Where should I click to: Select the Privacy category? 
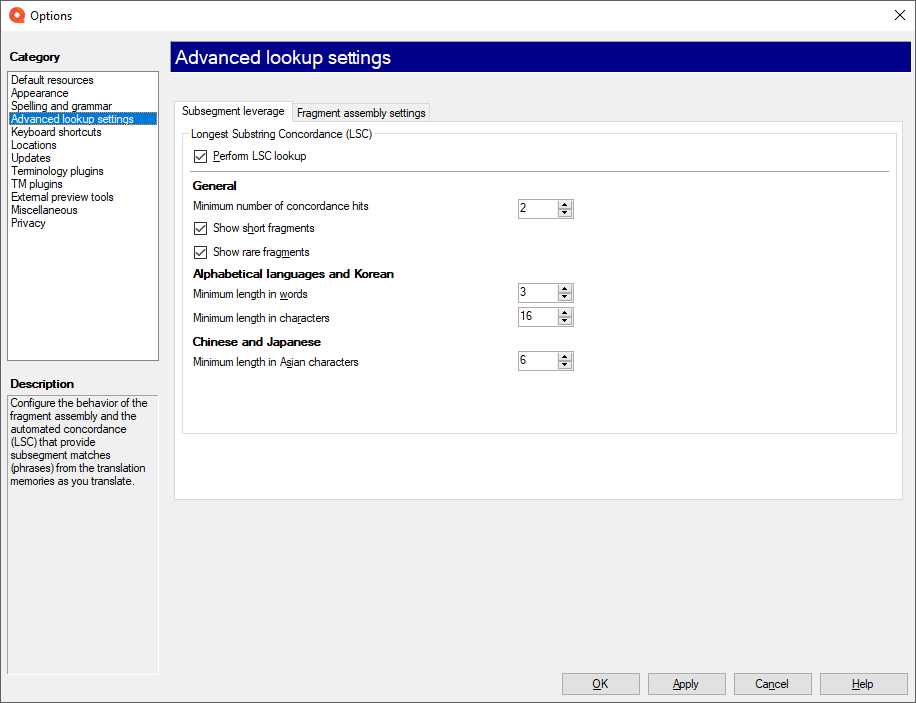28,222
